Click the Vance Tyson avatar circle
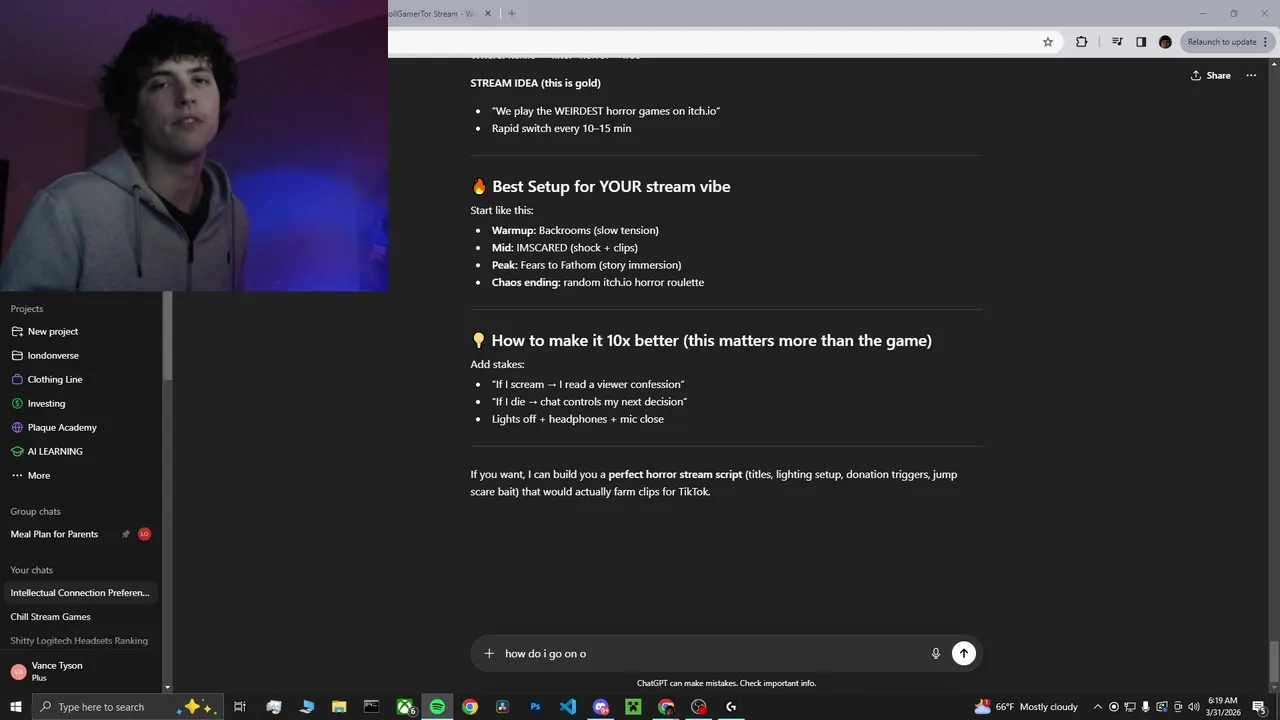1280x720 pixels. 18,672
